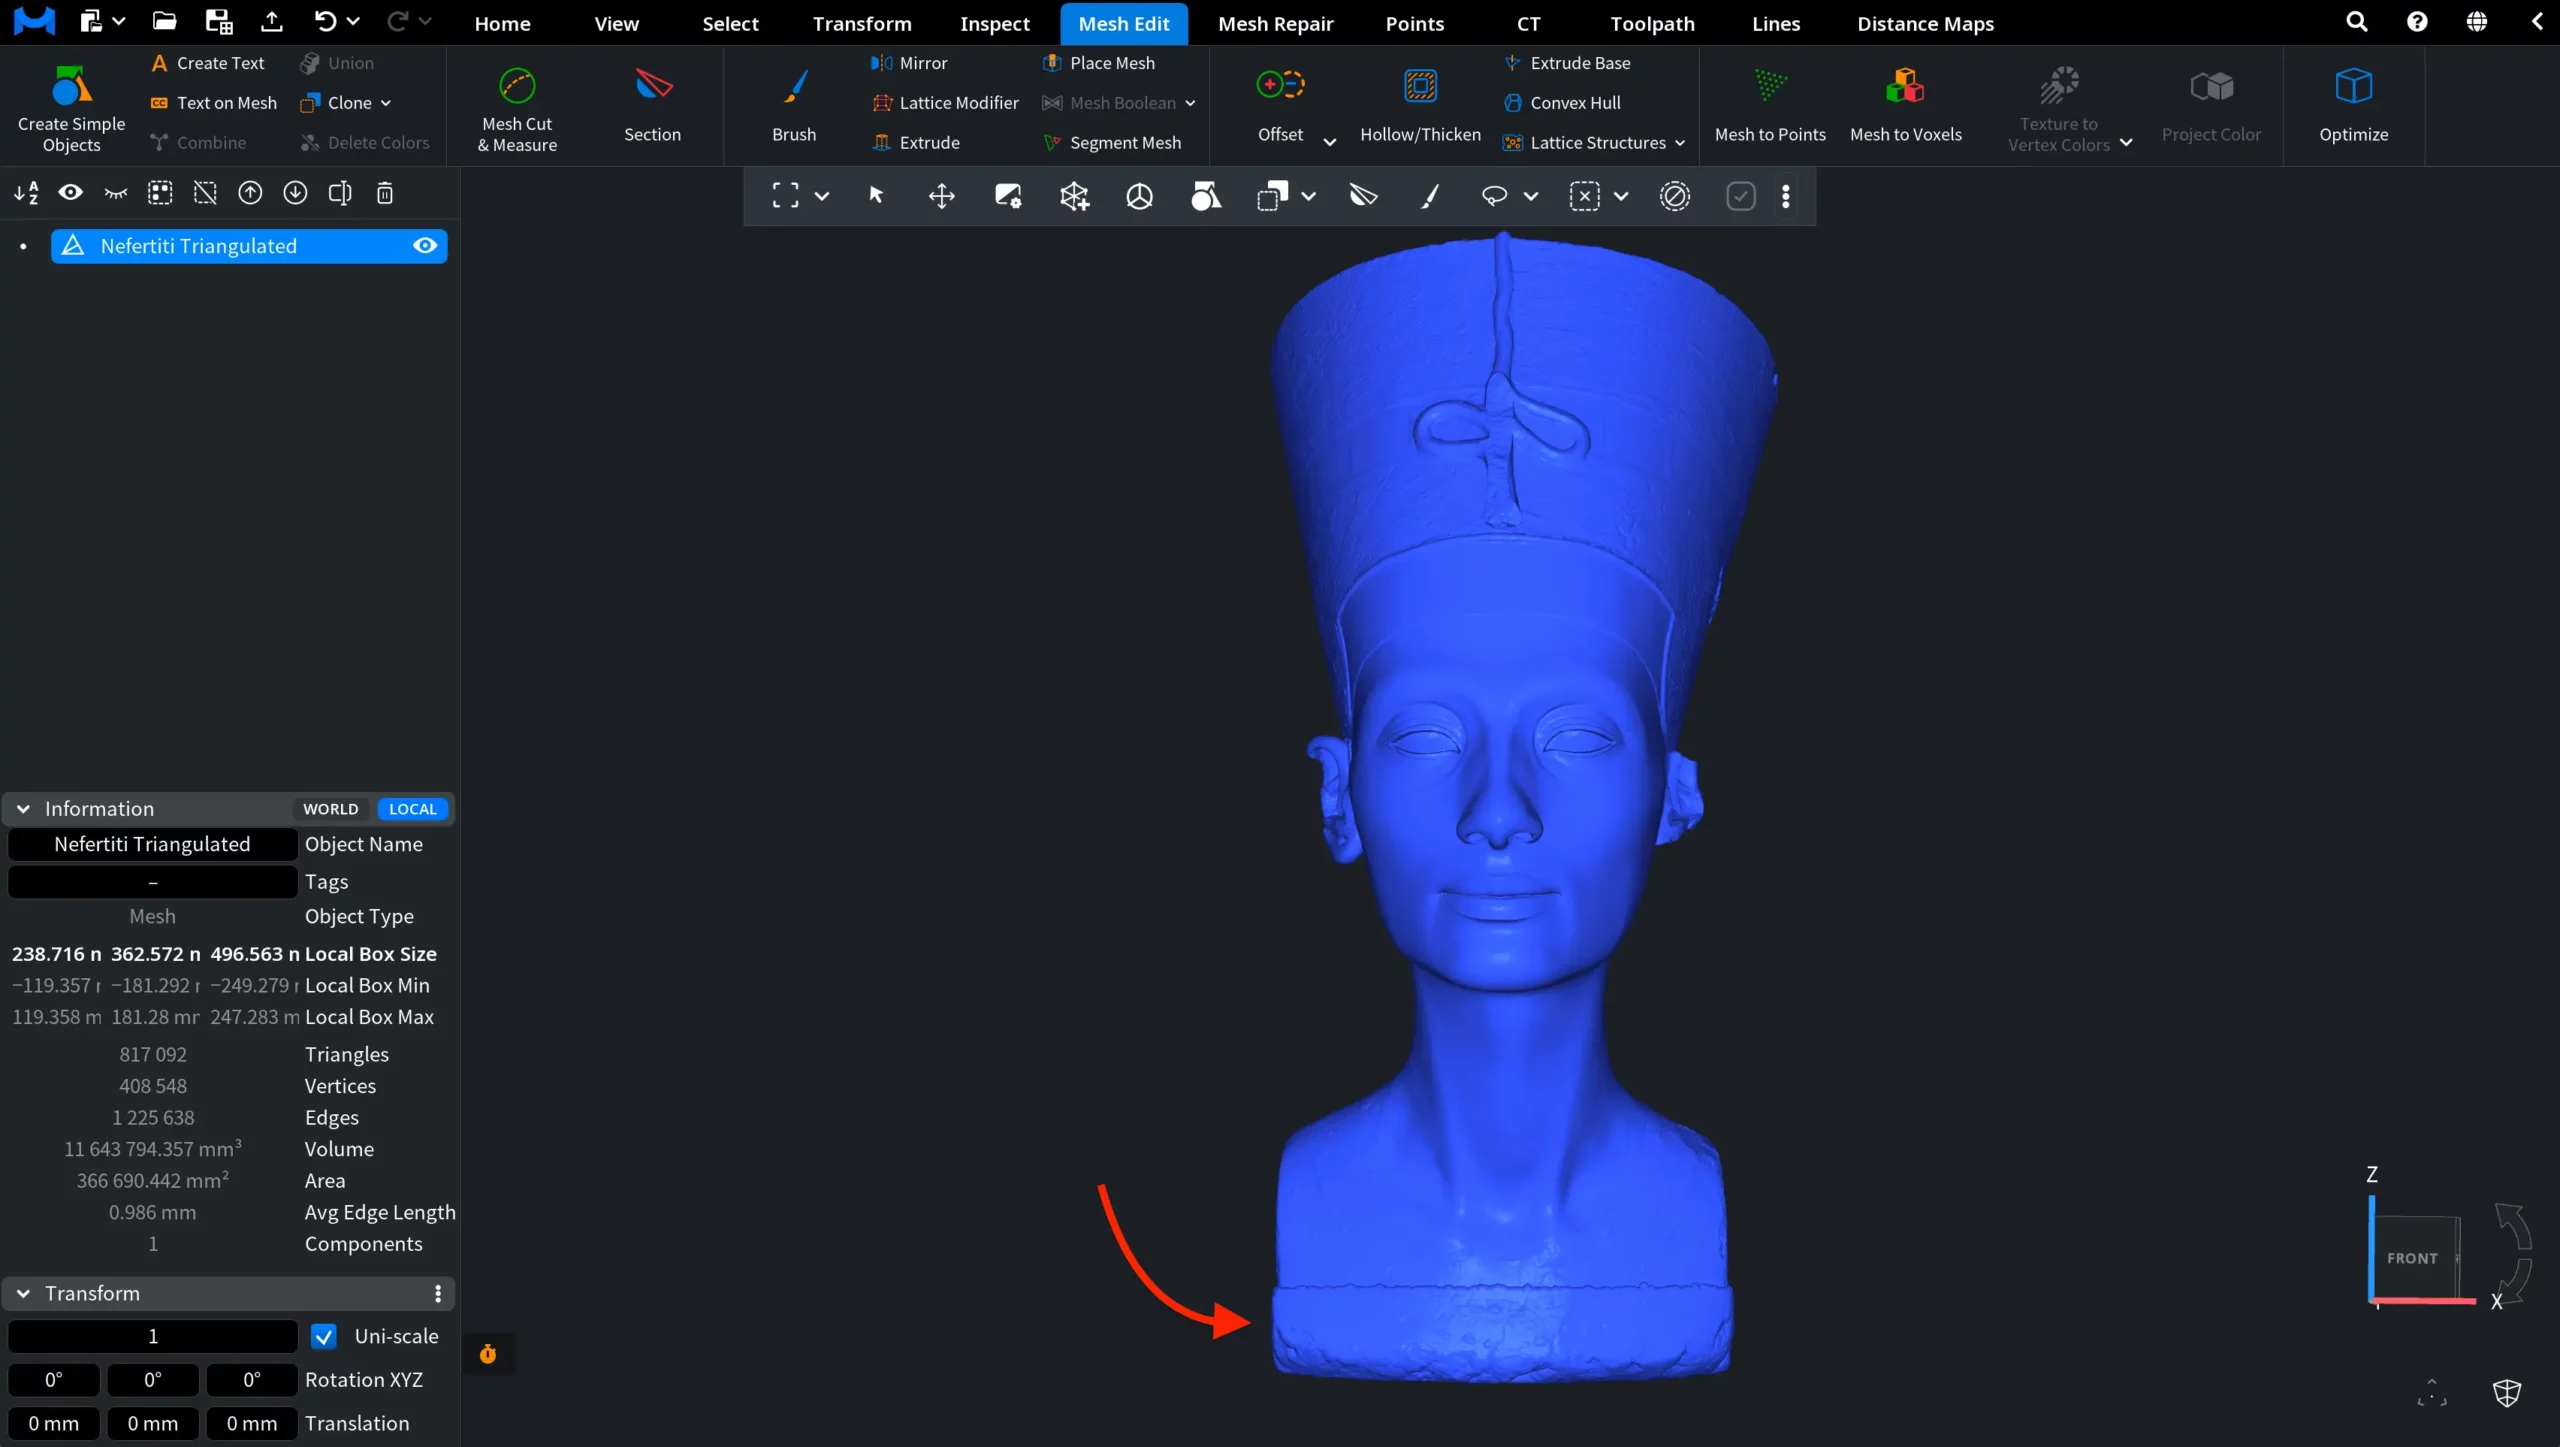The width and height of the screenshot is (2560, 1447).
Task: Launch the Hollow/Thicken tool
Action: tap(1420, 106)
